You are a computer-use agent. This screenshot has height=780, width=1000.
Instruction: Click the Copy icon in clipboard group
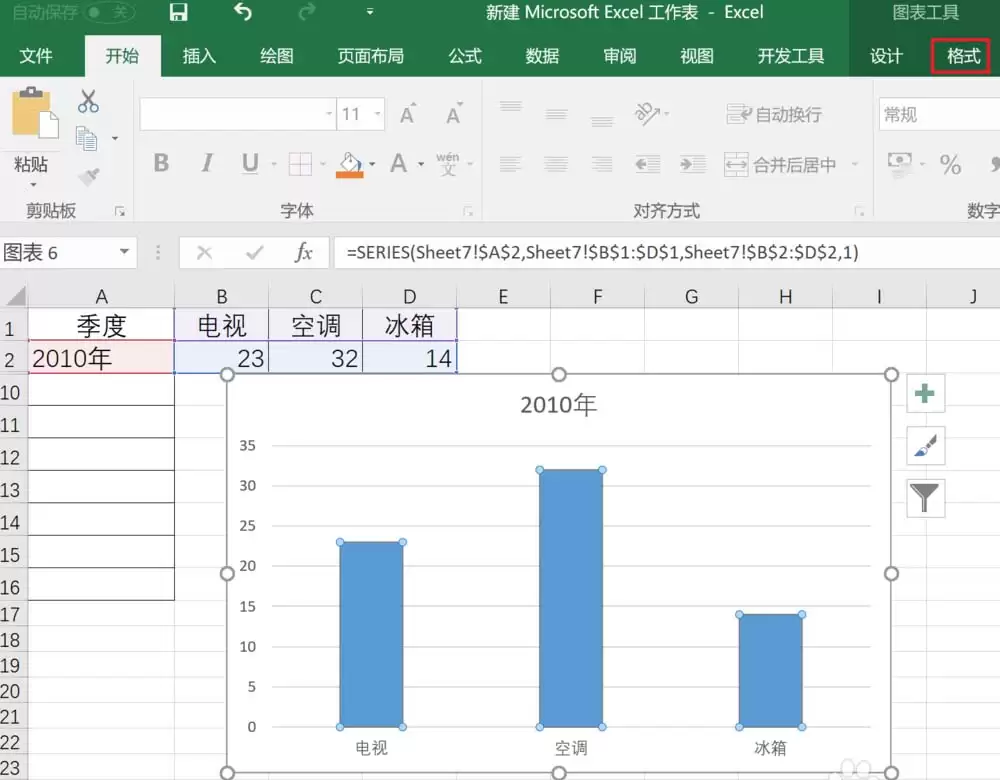pos(87,138)
